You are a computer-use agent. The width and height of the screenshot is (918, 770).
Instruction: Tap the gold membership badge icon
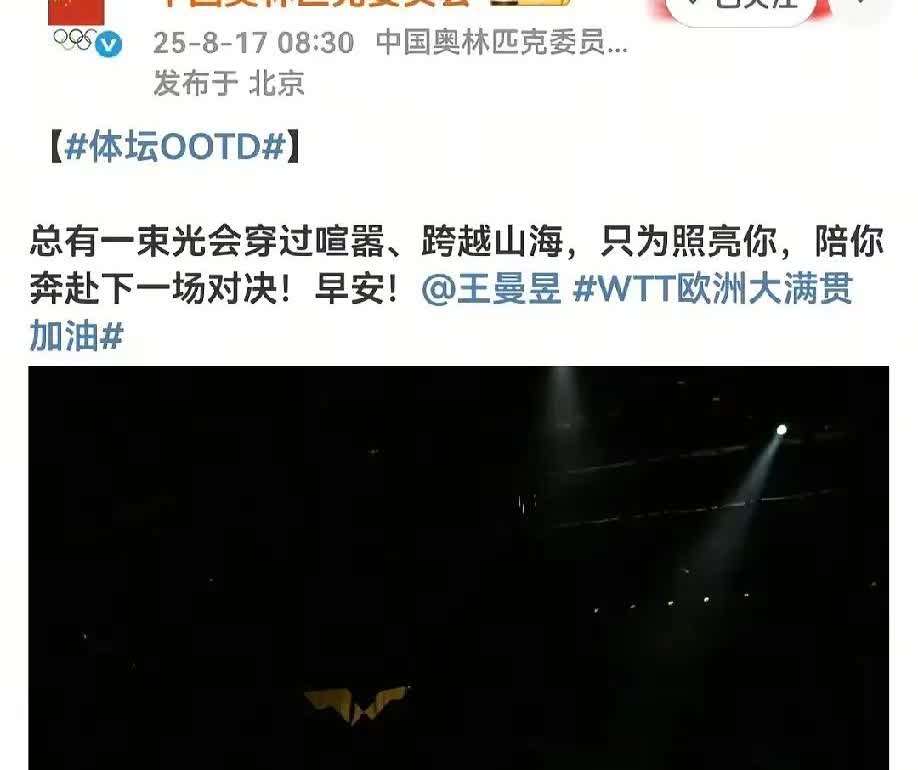click(x=530, y=2)
